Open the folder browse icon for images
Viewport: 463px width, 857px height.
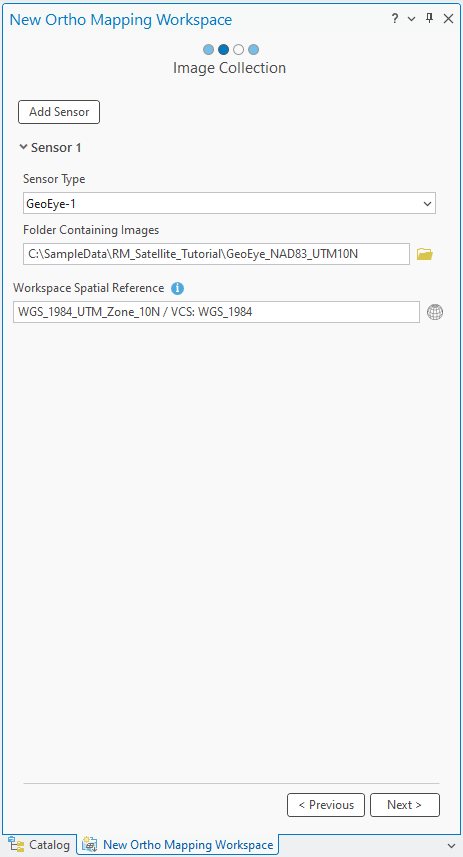pos(425,254)
